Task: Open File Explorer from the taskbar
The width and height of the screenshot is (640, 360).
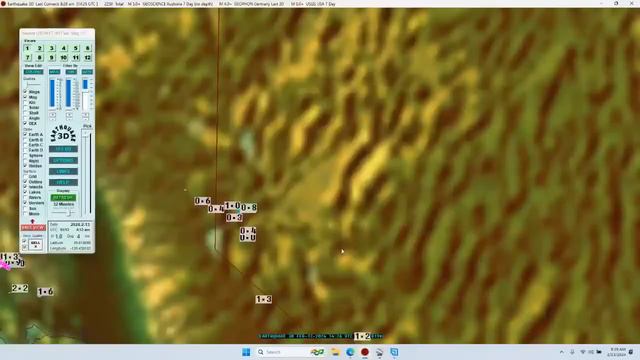Action: pyautogui.click(x=336, y=352)
